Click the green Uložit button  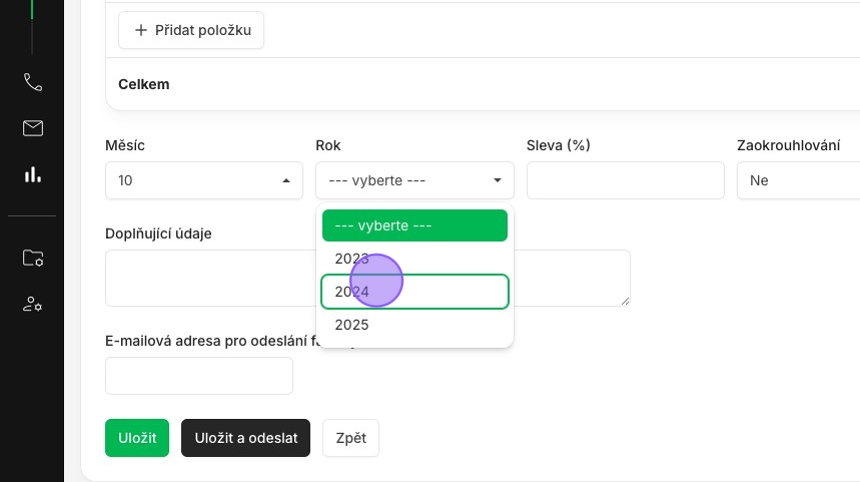pos(137,438)
